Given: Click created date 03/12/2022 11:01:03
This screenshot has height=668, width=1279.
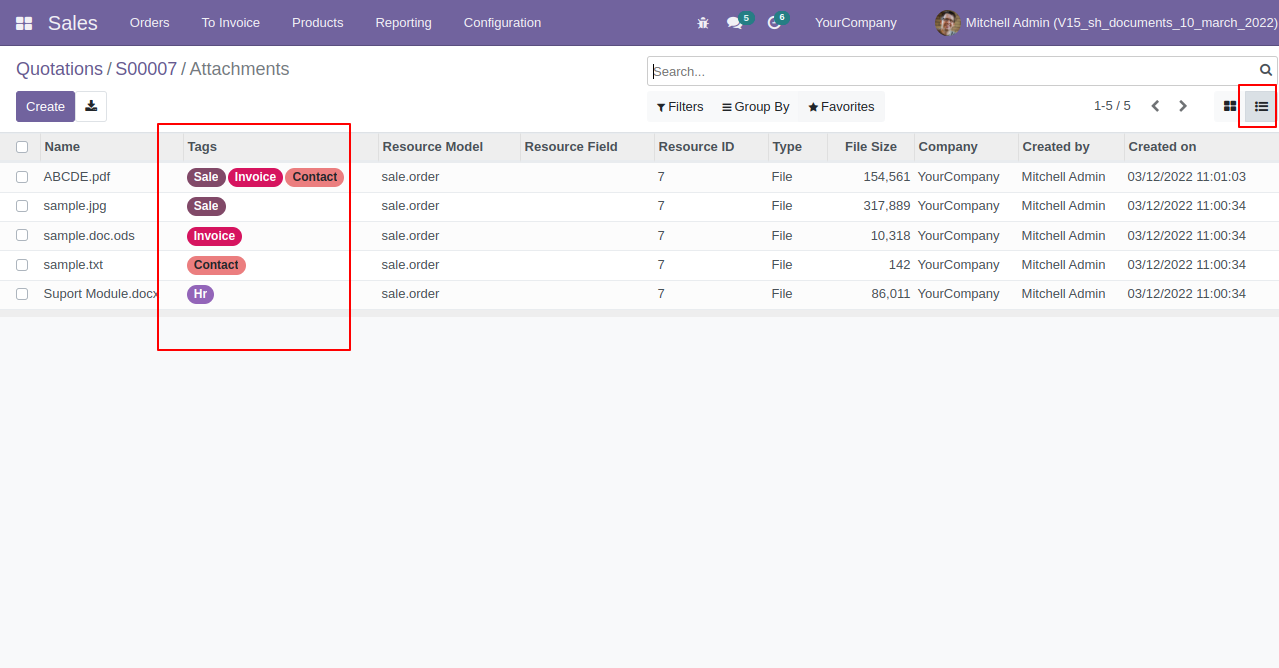Looking at the screenshot, I should (x=1186, y=177).
